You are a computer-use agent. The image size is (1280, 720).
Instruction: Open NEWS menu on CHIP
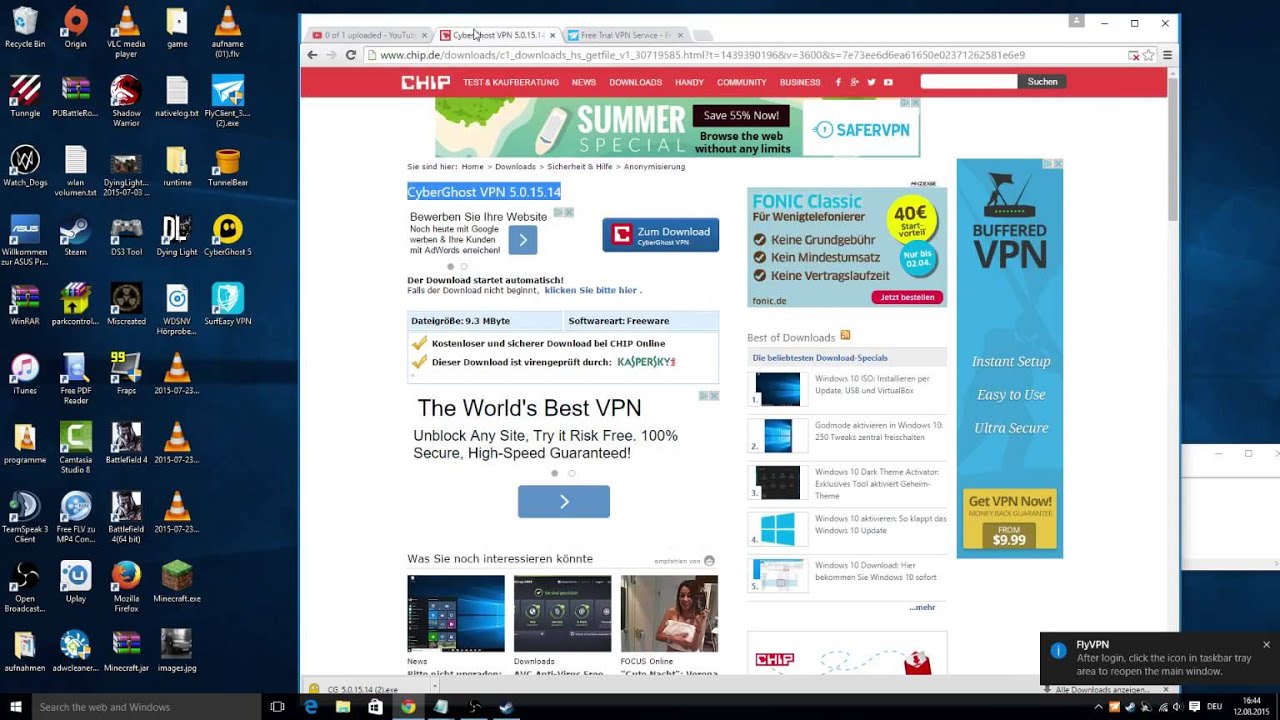pyautogui.click(x=584, y=82)
